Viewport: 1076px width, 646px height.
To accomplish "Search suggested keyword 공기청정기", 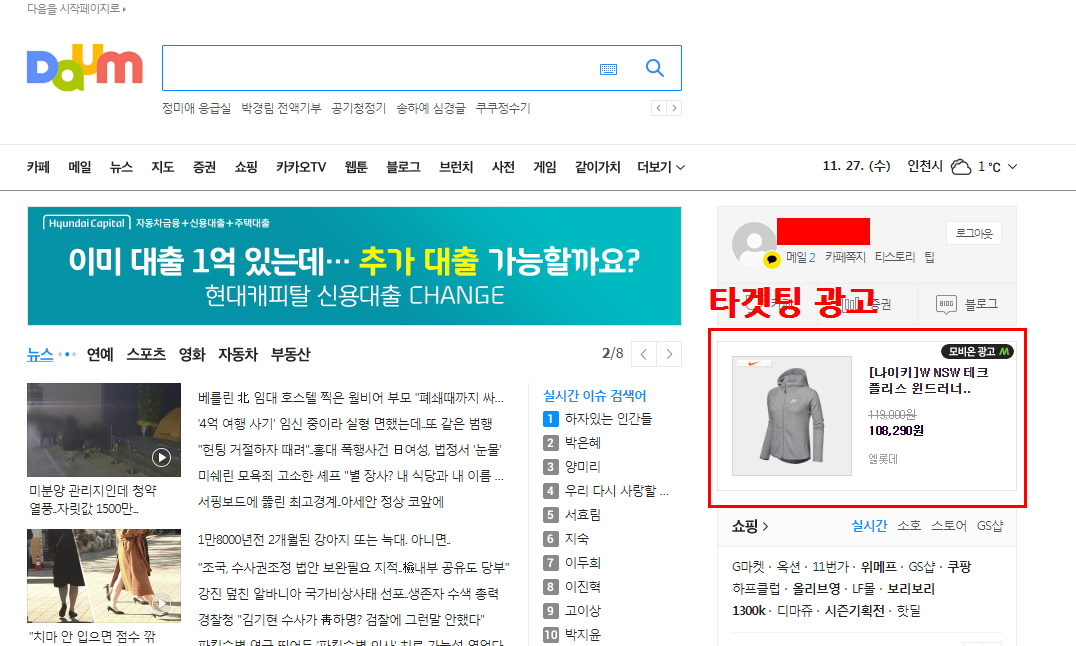I will tap(359, 108).
